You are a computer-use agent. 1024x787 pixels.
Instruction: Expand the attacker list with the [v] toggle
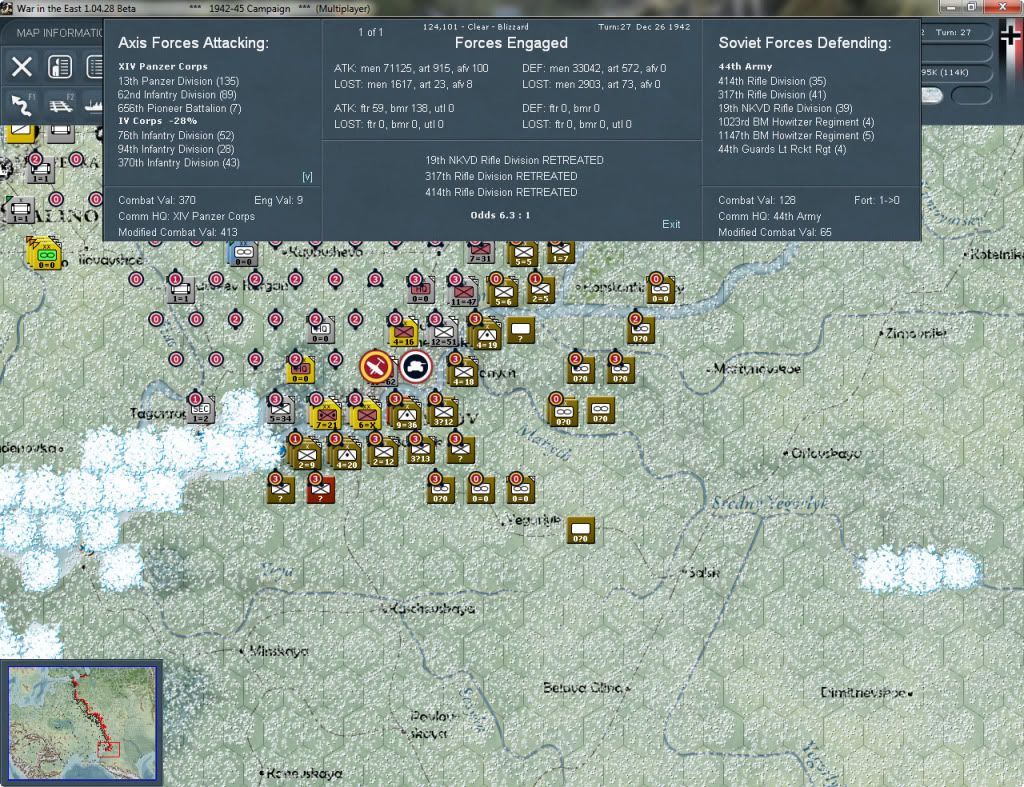307,177
